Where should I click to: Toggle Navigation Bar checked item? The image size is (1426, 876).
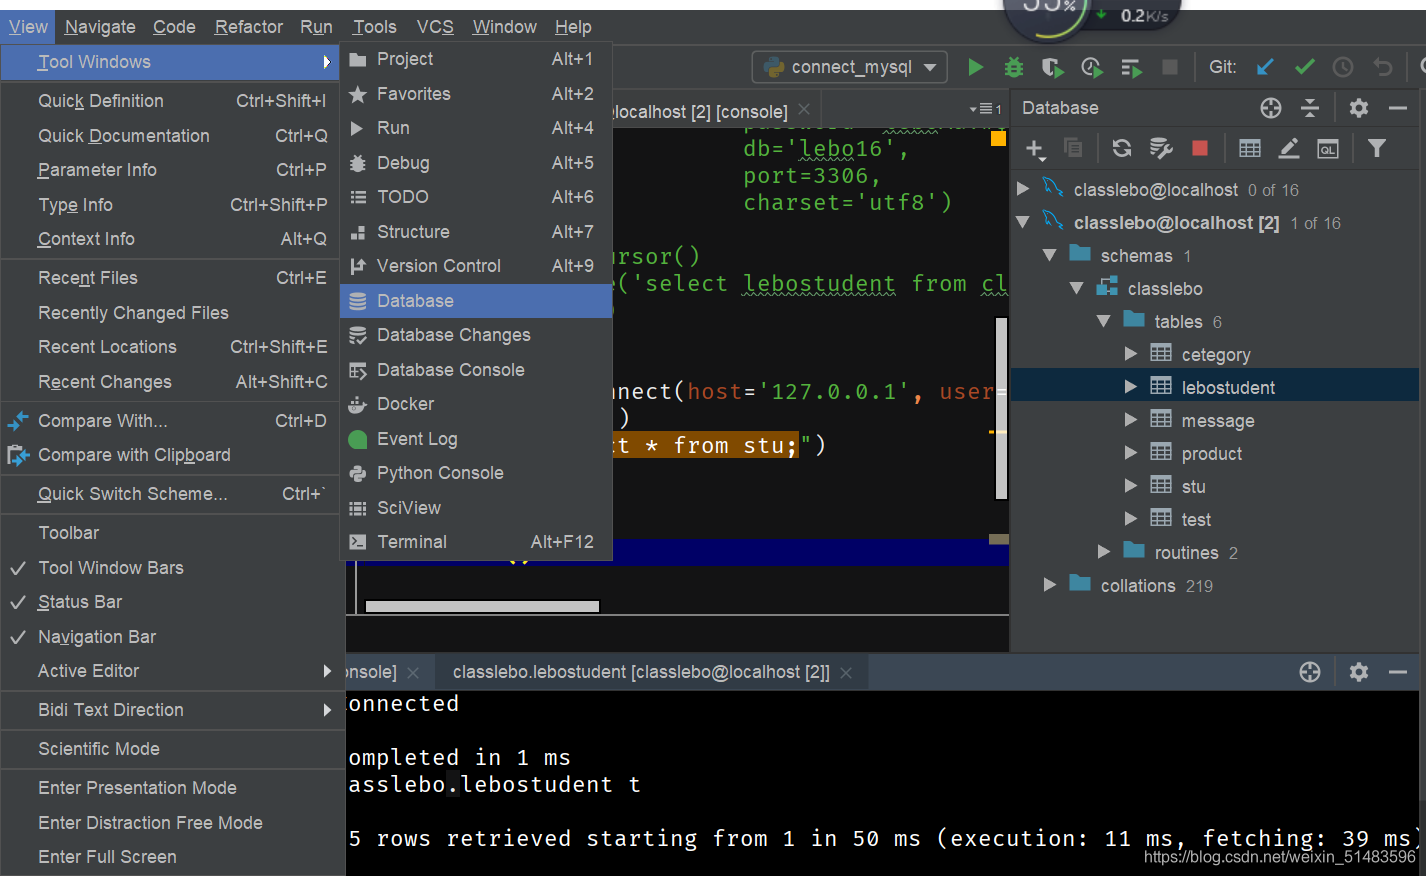(172, 637)
